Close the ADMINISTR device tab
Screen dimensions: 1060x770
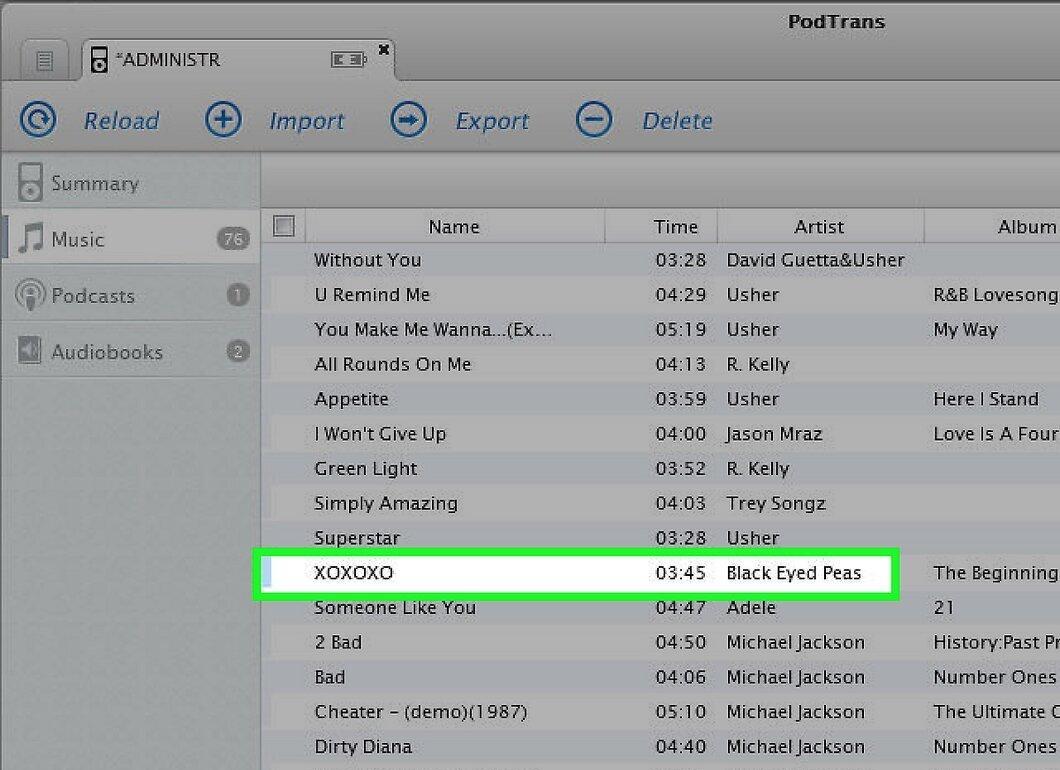click(383, 49)
